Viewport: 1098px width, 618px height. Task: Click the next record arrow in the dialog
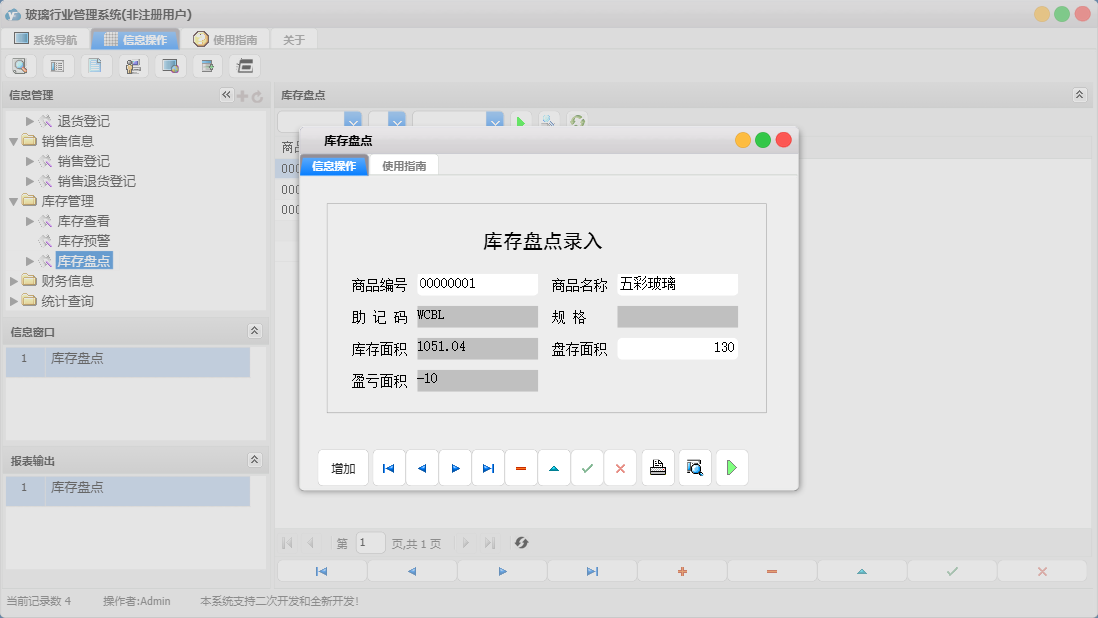455,467
